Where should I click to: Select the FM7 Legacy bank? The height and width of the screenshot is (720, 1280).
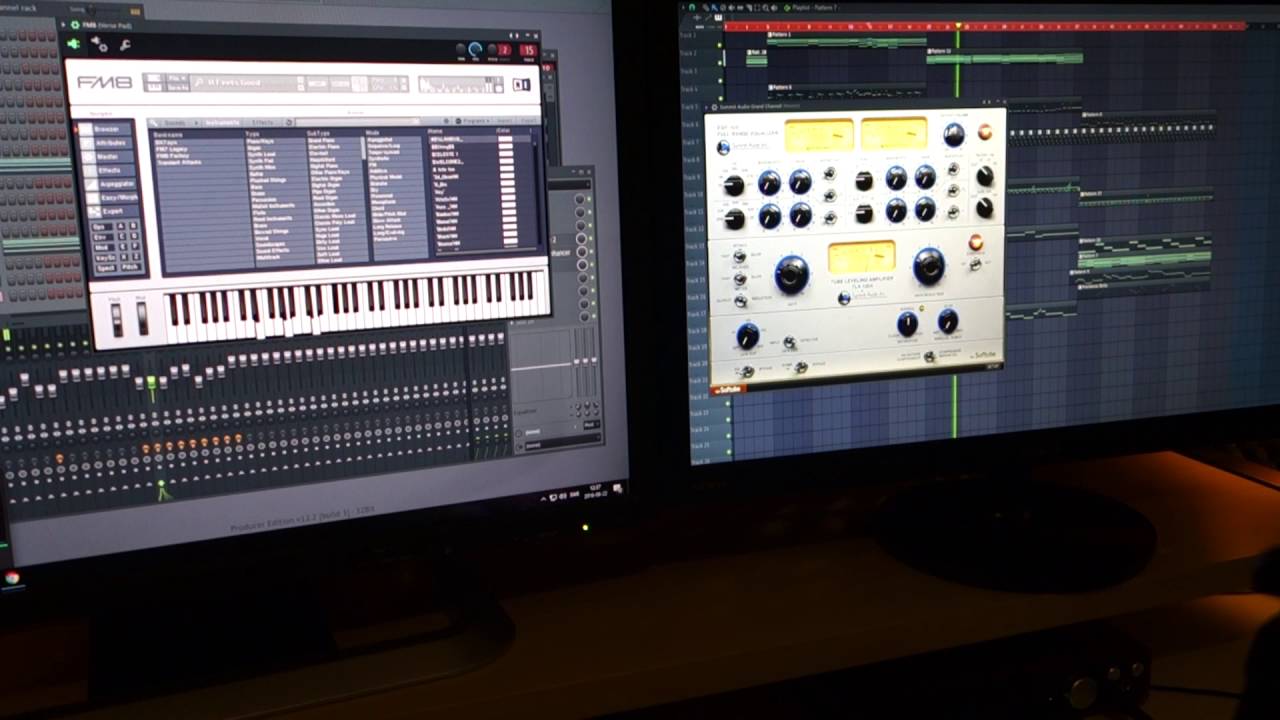172,149
